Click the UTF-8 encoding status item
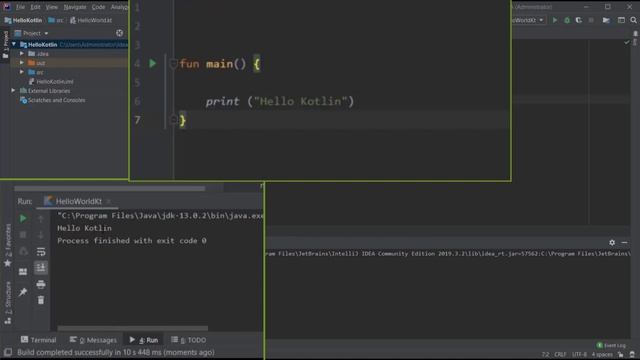 pyautogui.click(x=579, y=354)
